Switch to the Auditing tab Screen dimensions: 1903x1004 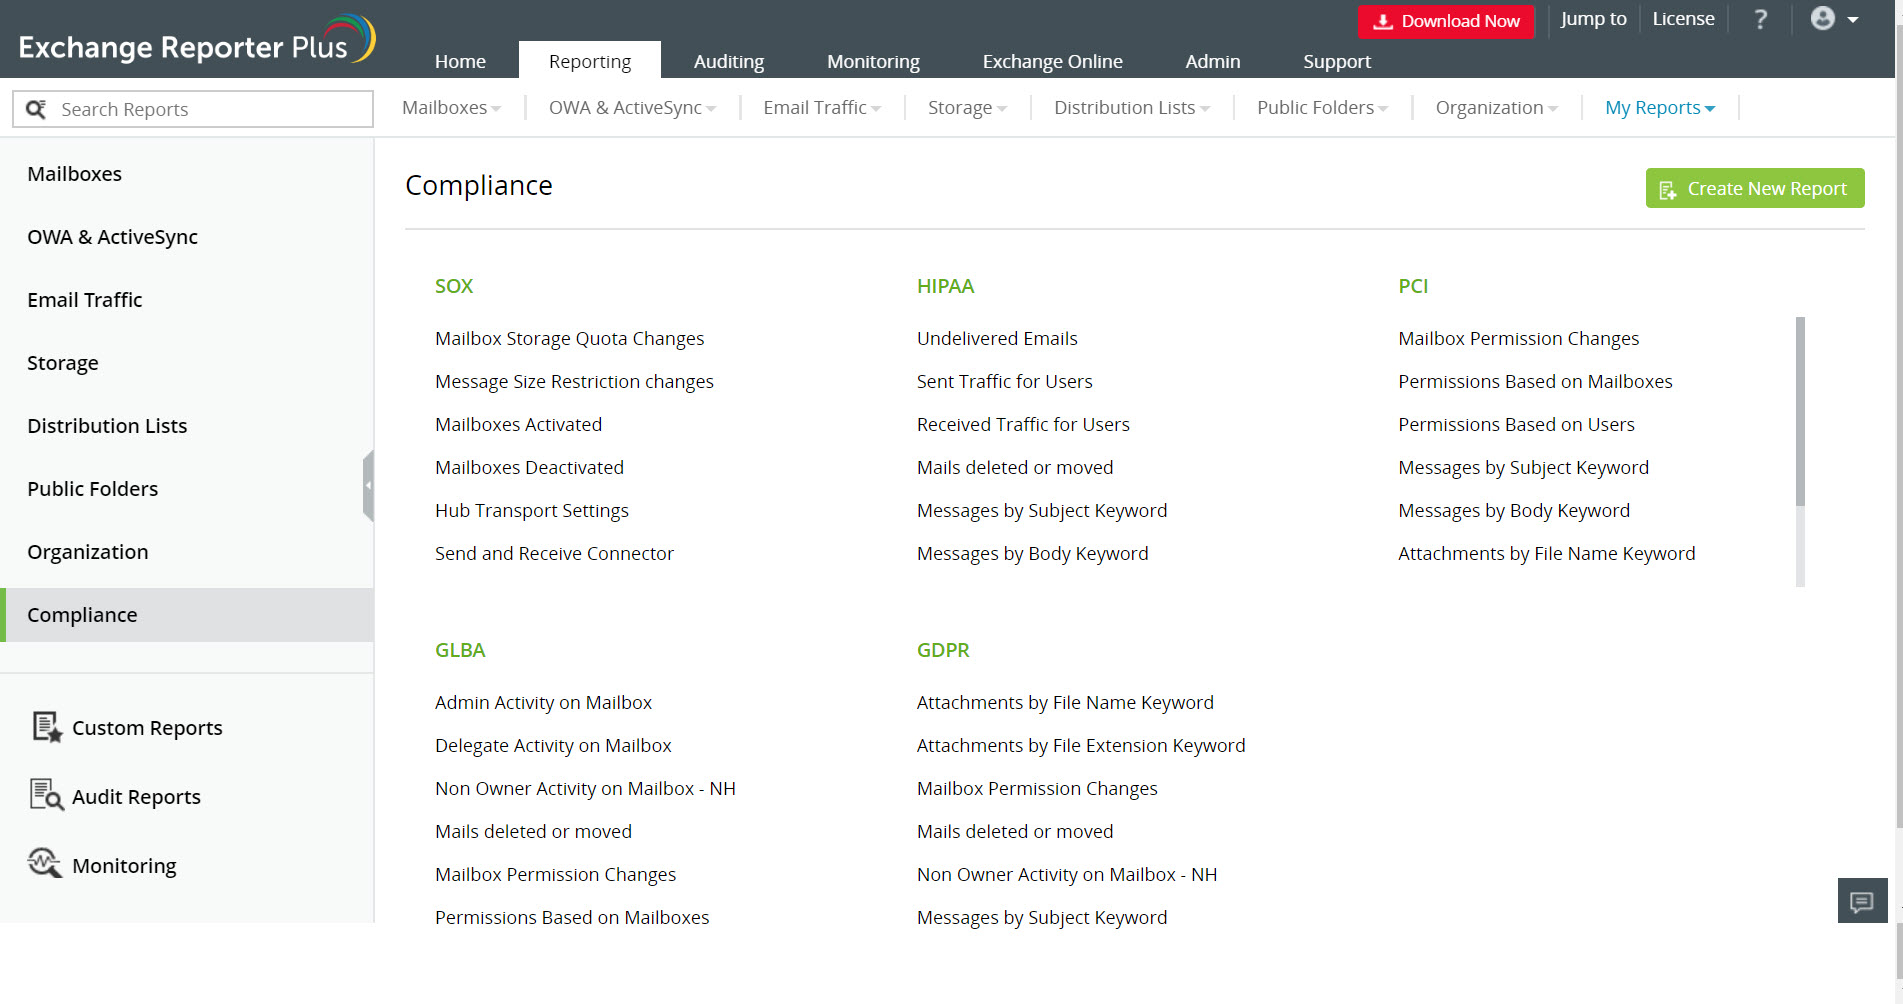pos(729,61)
